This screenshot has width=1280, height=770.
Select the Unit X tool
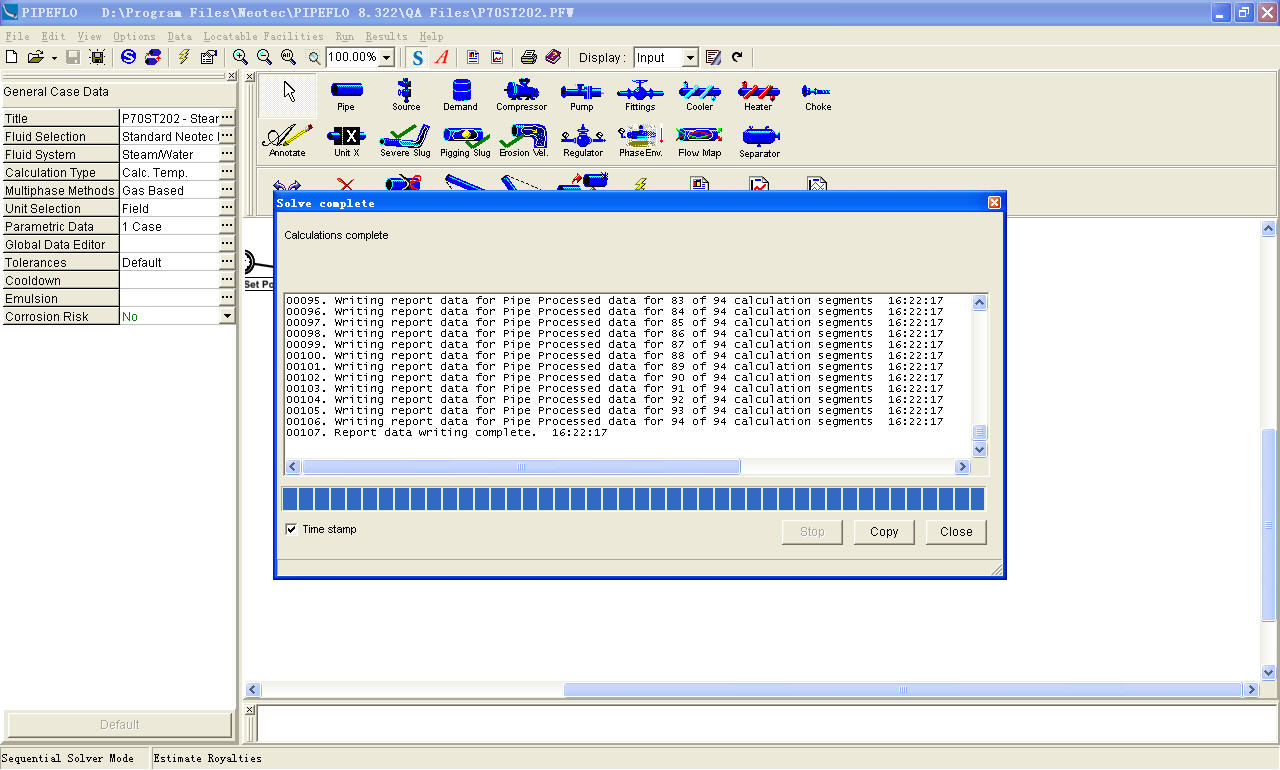[346, 141]
